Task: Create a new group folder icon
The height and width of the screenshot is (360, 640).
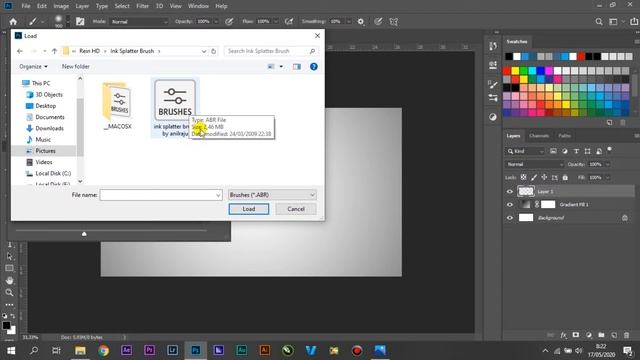Action: click(601, 335)
